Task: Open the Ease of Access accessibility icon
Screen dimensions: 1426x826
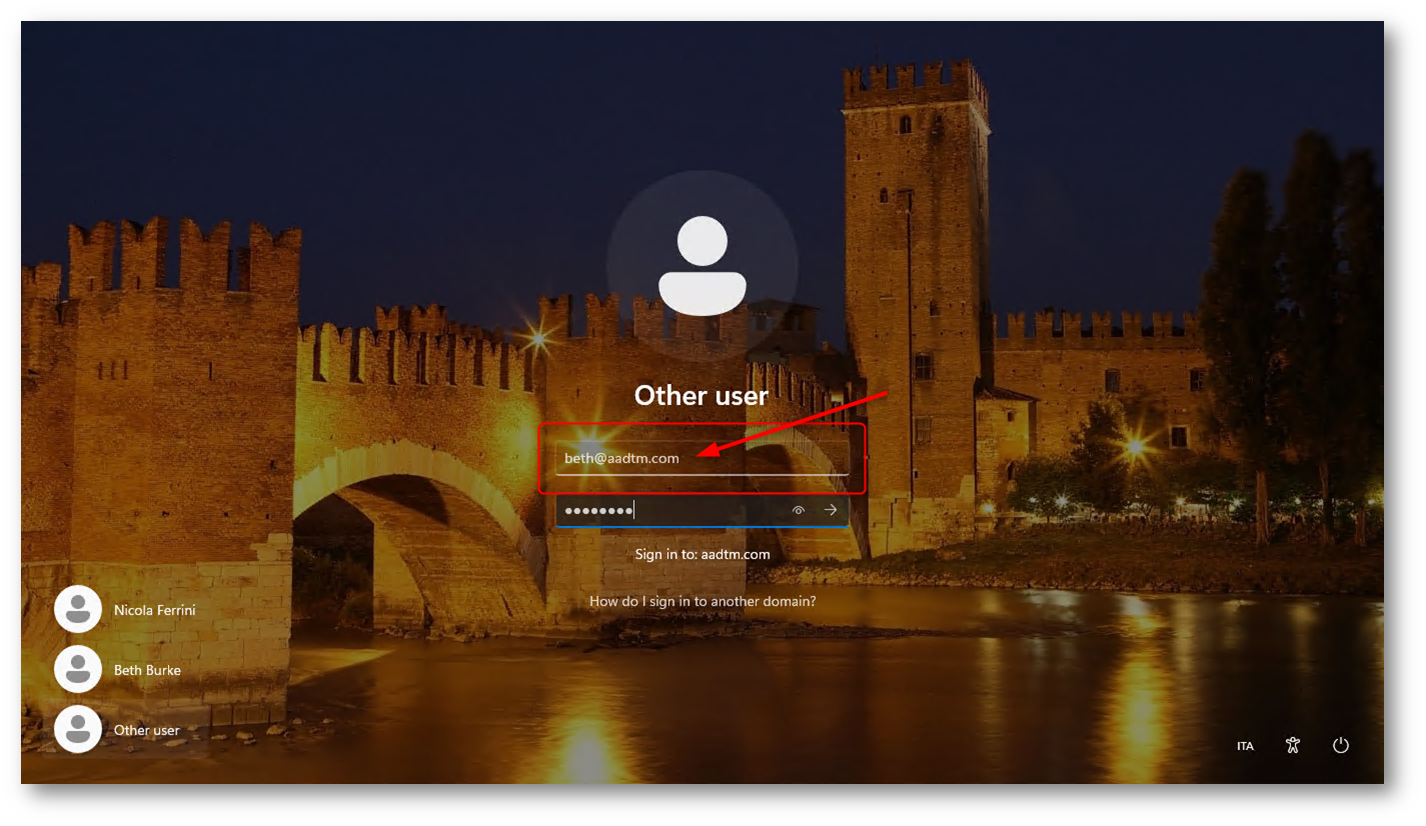Action: [1292, 745]
